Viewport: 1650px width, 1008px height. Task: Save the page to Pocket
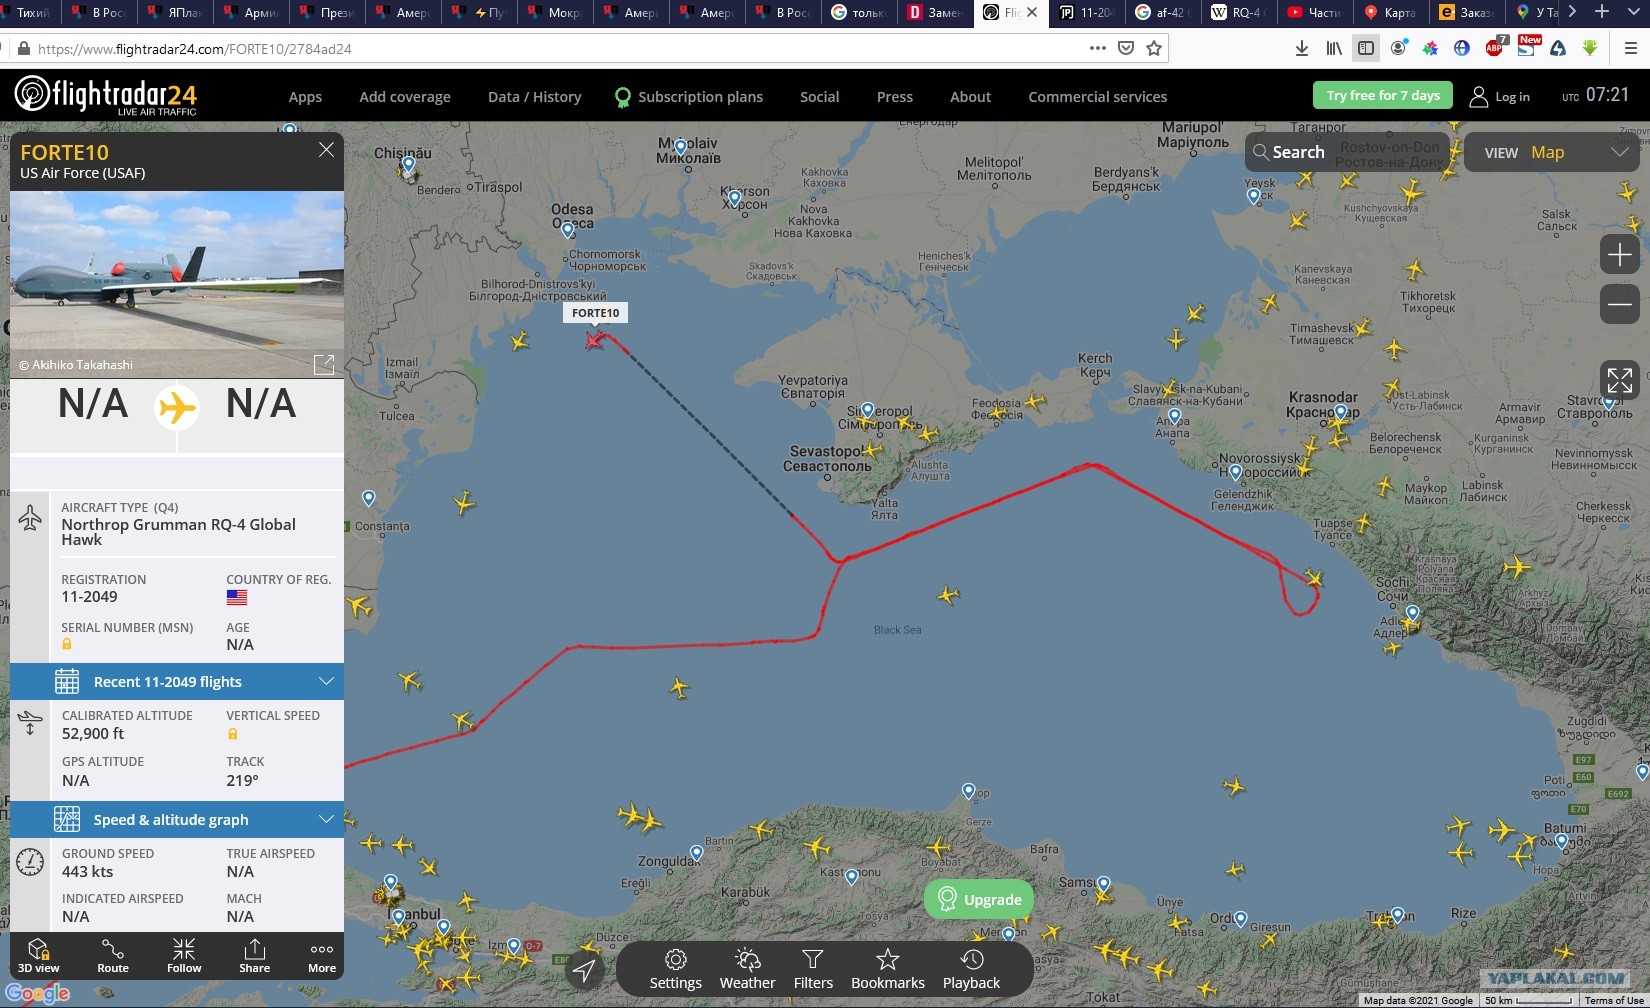tap(1126, 48)
